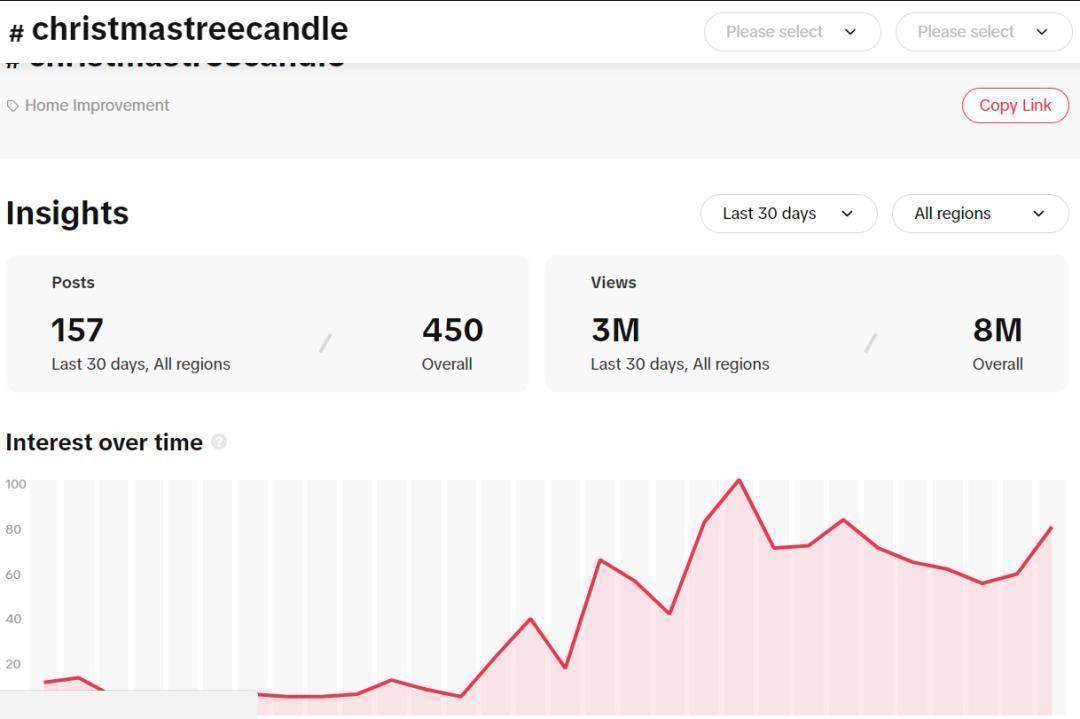Click the 450 Overall posts figure
1080x719 pixels.
(x=453, y=330)
